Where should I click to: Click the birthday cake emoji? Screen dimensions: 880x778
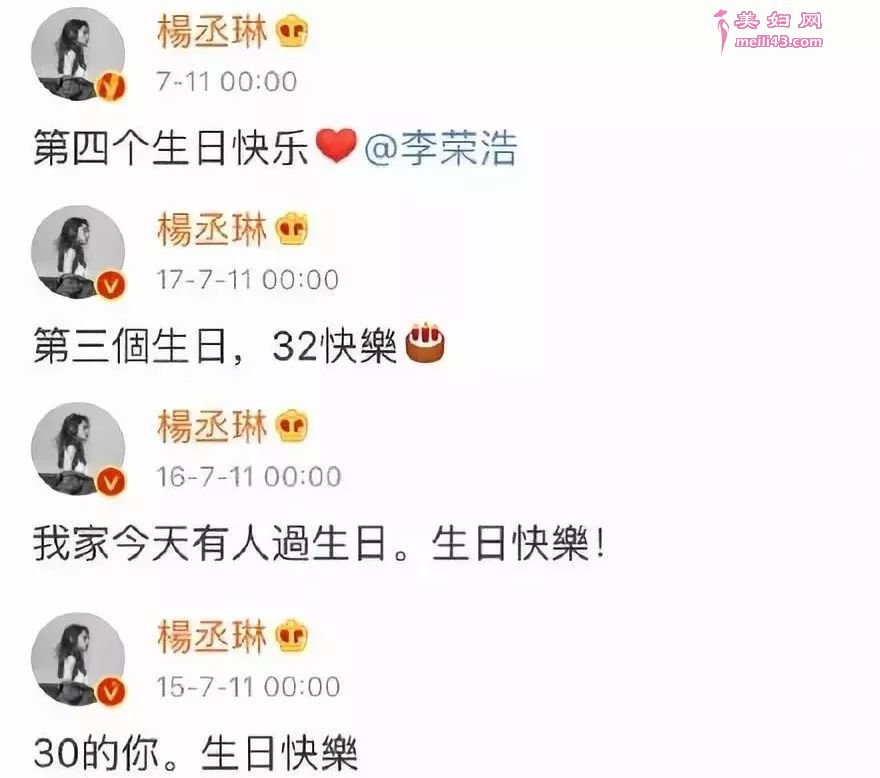point(425,342)
